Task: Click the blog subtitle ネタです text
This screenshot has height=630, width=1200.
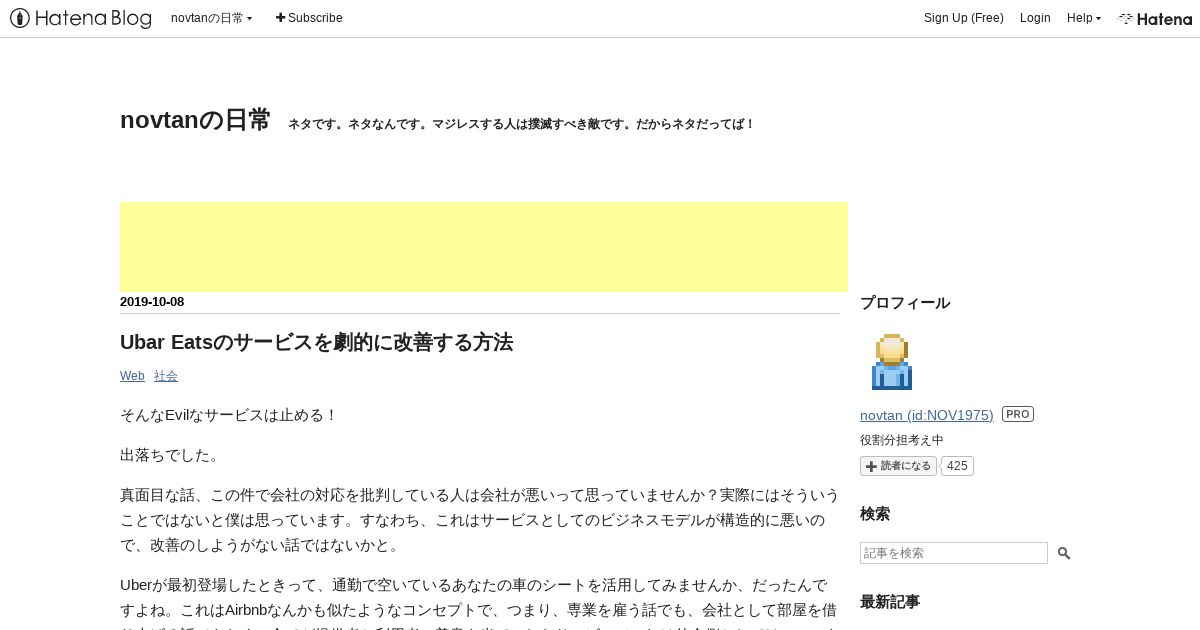Action: pos(521,124)
